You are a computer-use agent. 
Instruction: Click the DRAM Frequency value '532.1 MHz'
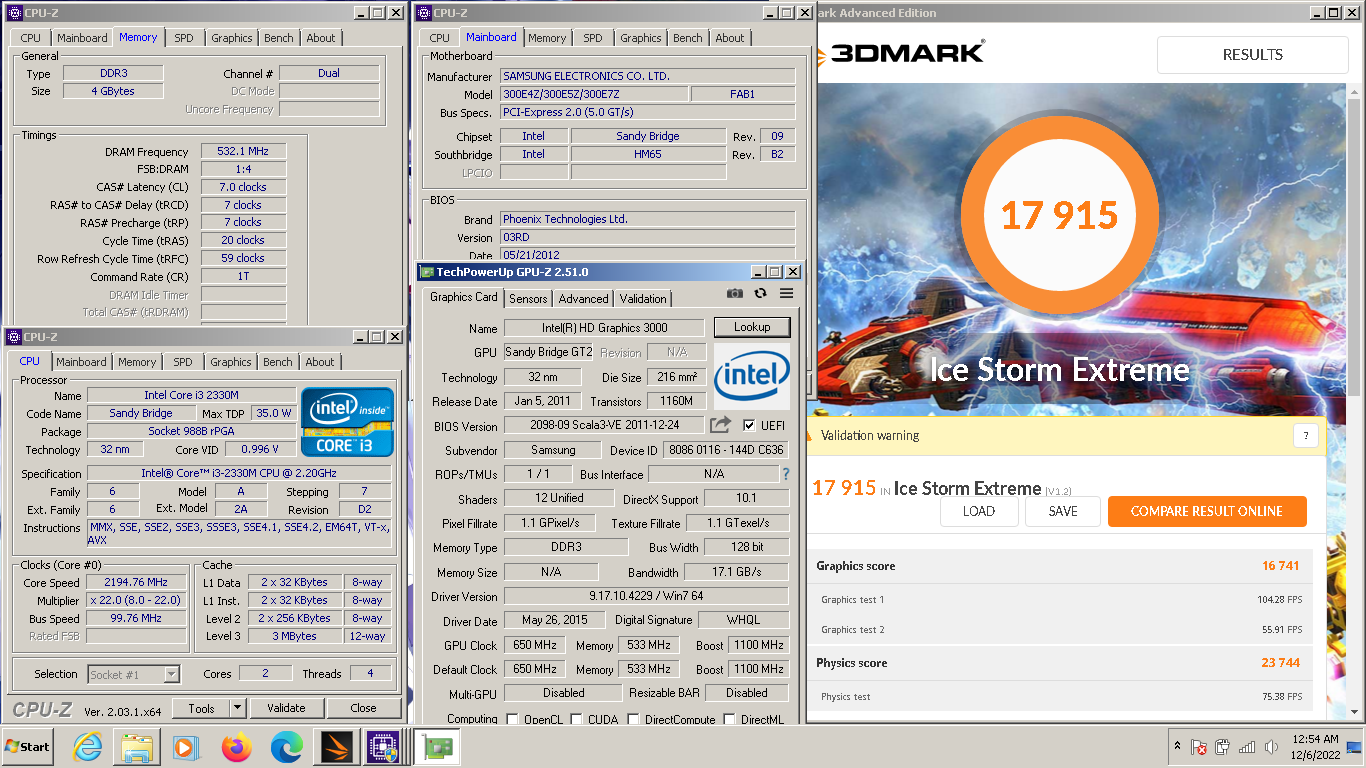coord(243,151)
